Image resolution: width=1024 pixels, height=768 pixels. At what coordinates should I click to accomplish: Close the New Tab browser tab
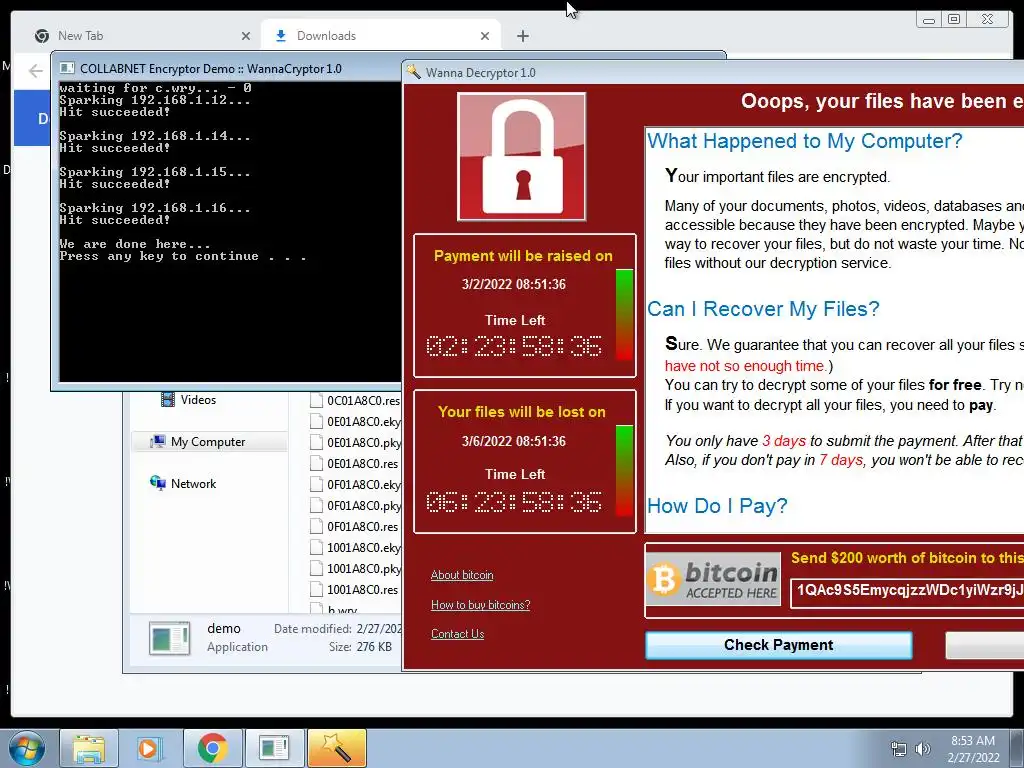[x=246, y=36]
